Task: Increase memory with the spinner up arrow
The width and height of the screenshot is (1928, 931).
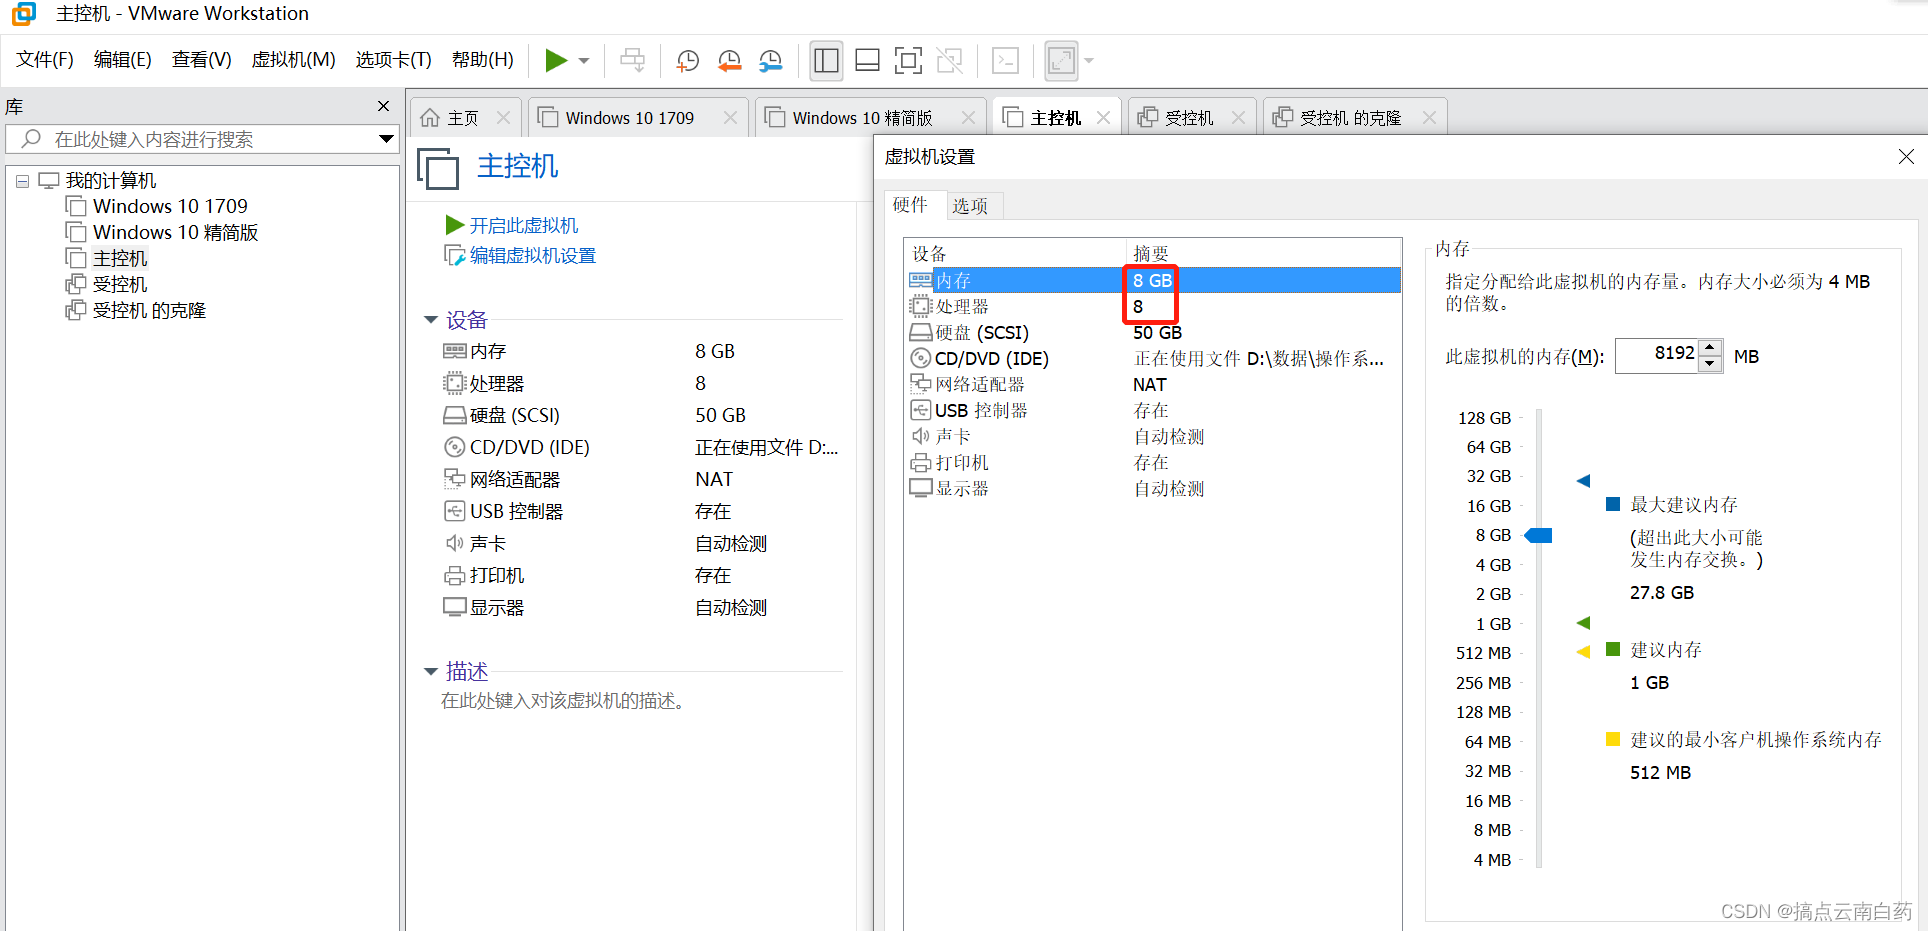Action: (1709, 348)
